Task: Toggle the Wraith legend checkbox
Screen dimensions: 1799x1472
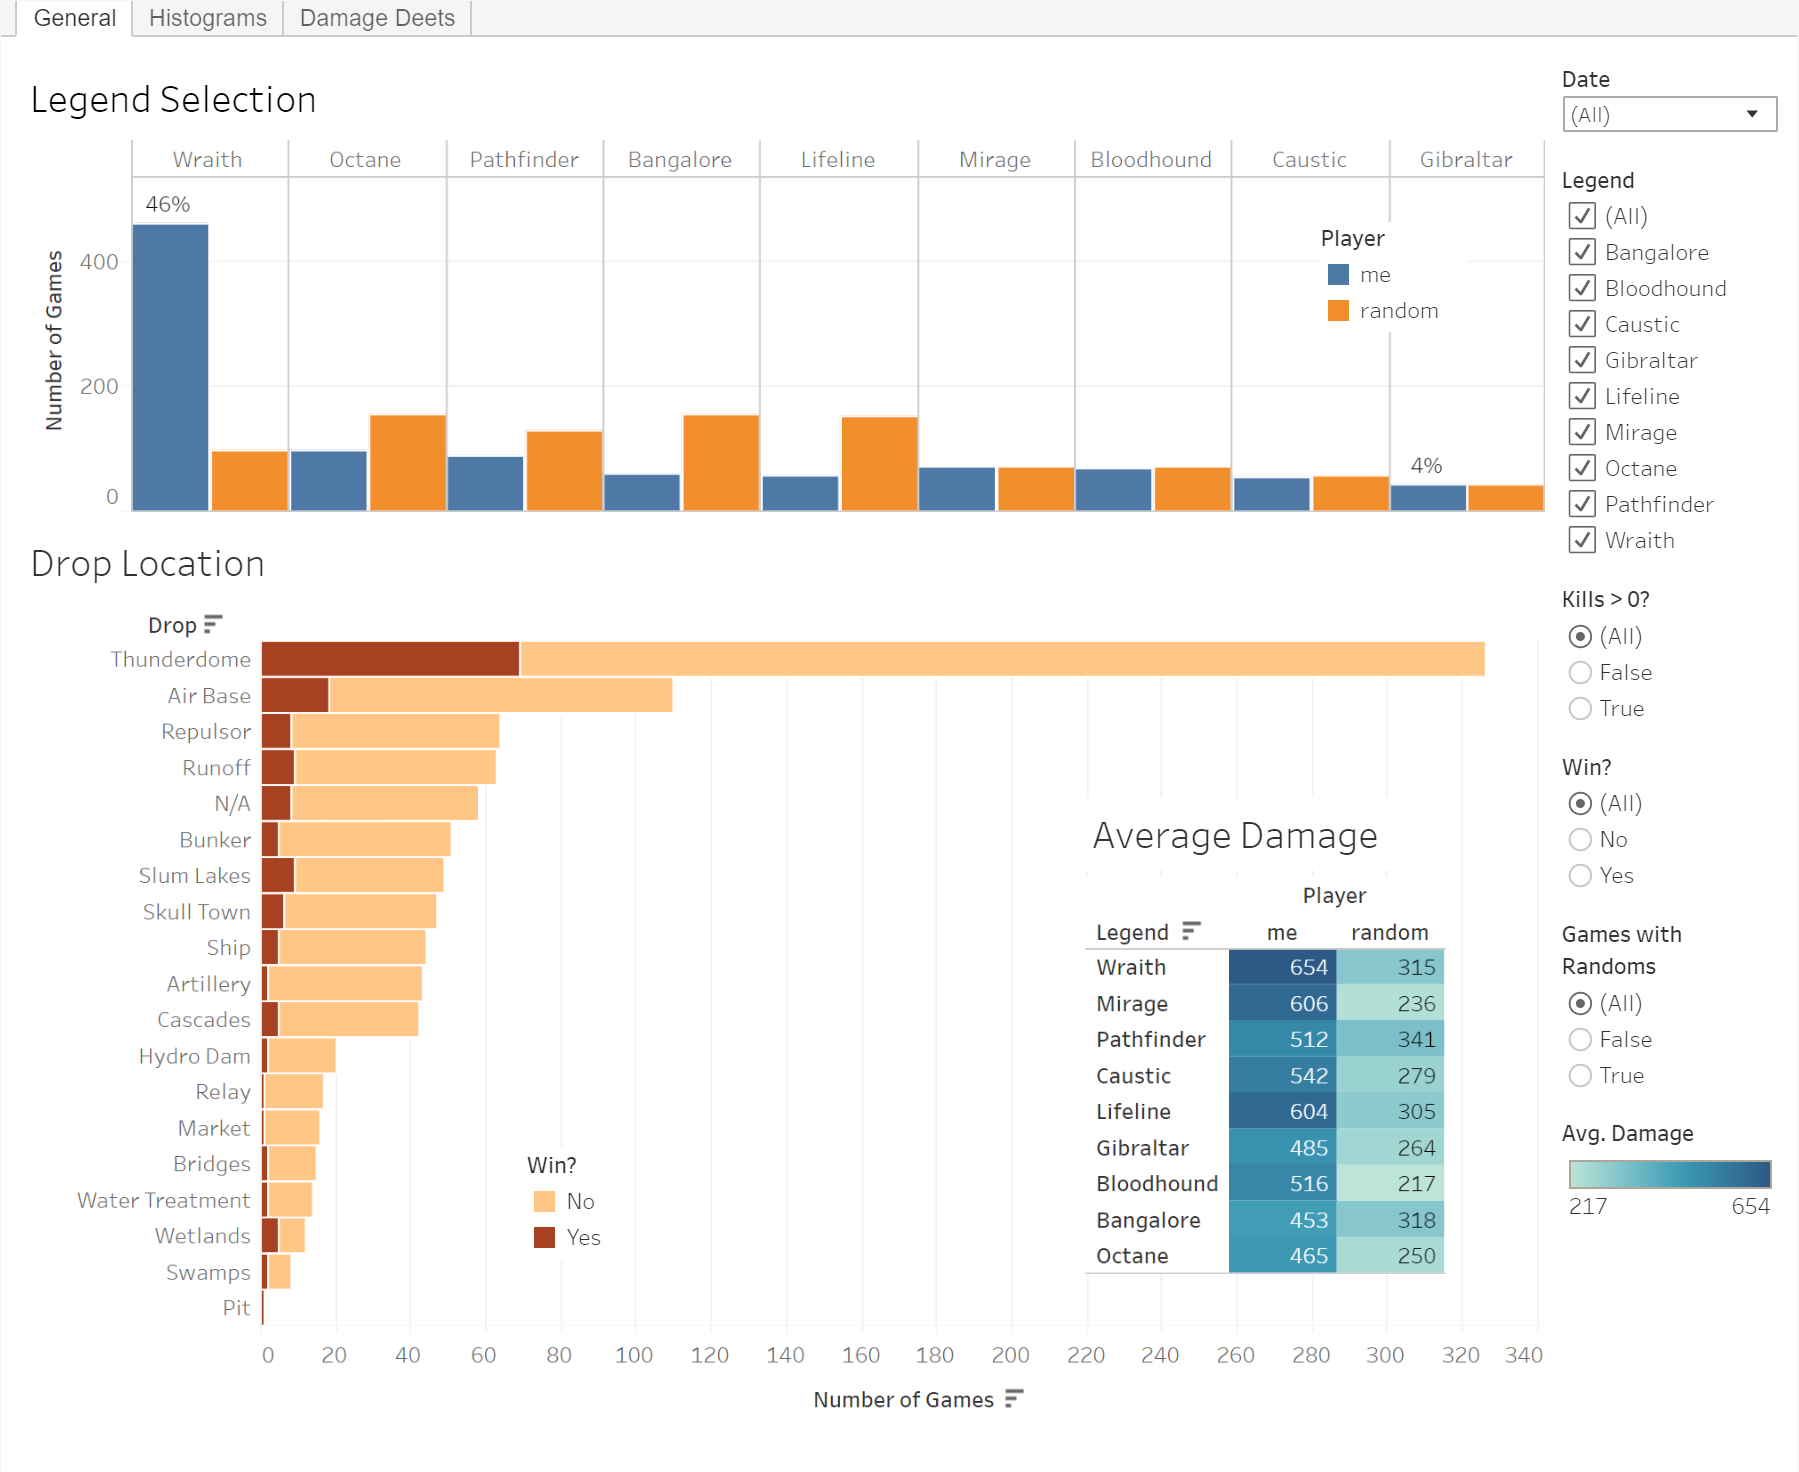Action: (1582, 540)
